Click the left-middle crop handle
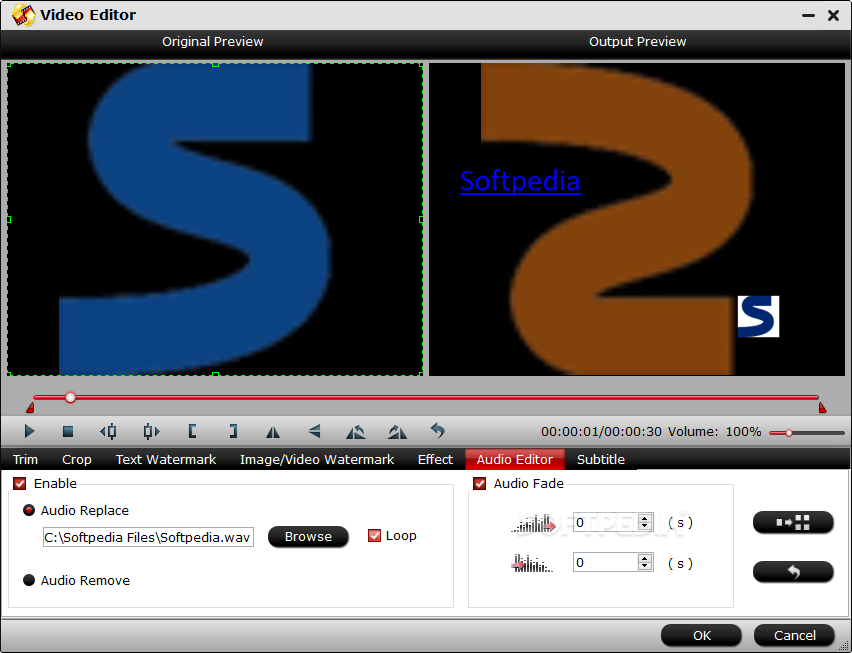This screenshot has width=852, height=653. (8, 219)
